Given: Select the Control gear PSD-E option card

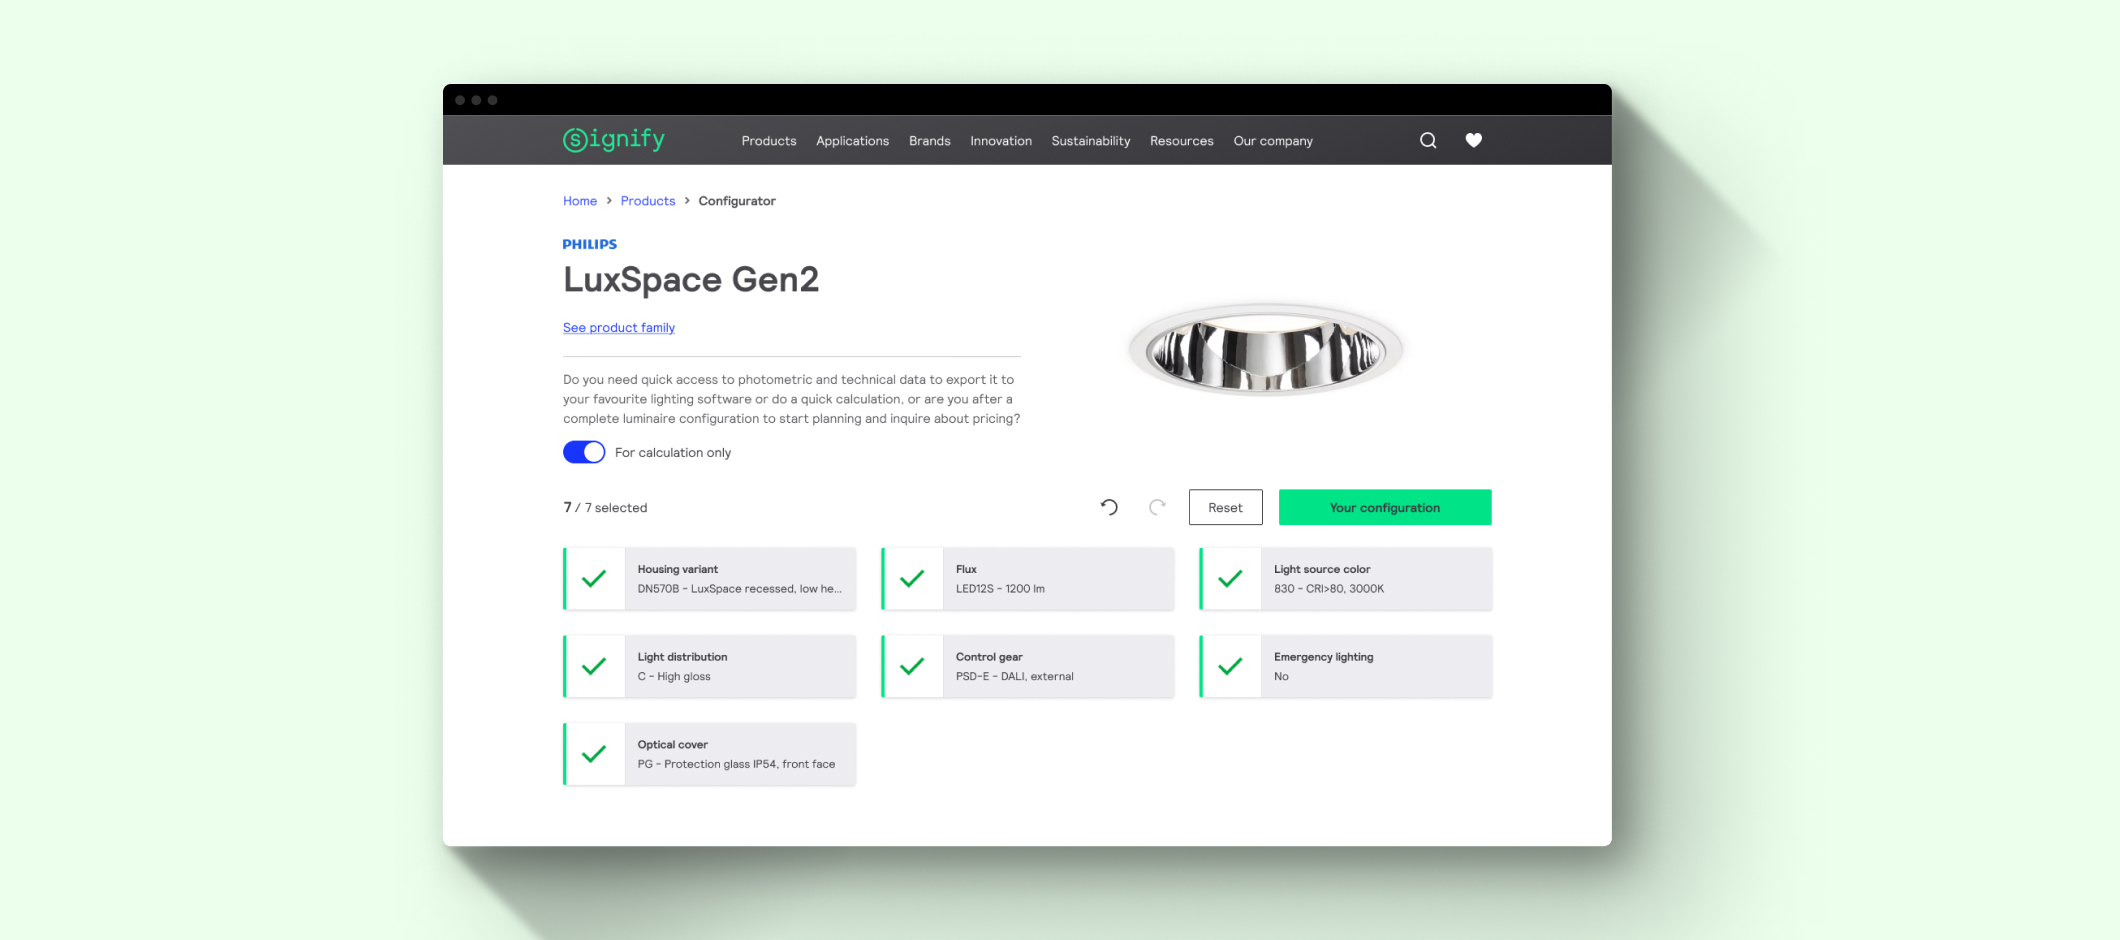Looking at the screenshot, I should pos(1027,666).
